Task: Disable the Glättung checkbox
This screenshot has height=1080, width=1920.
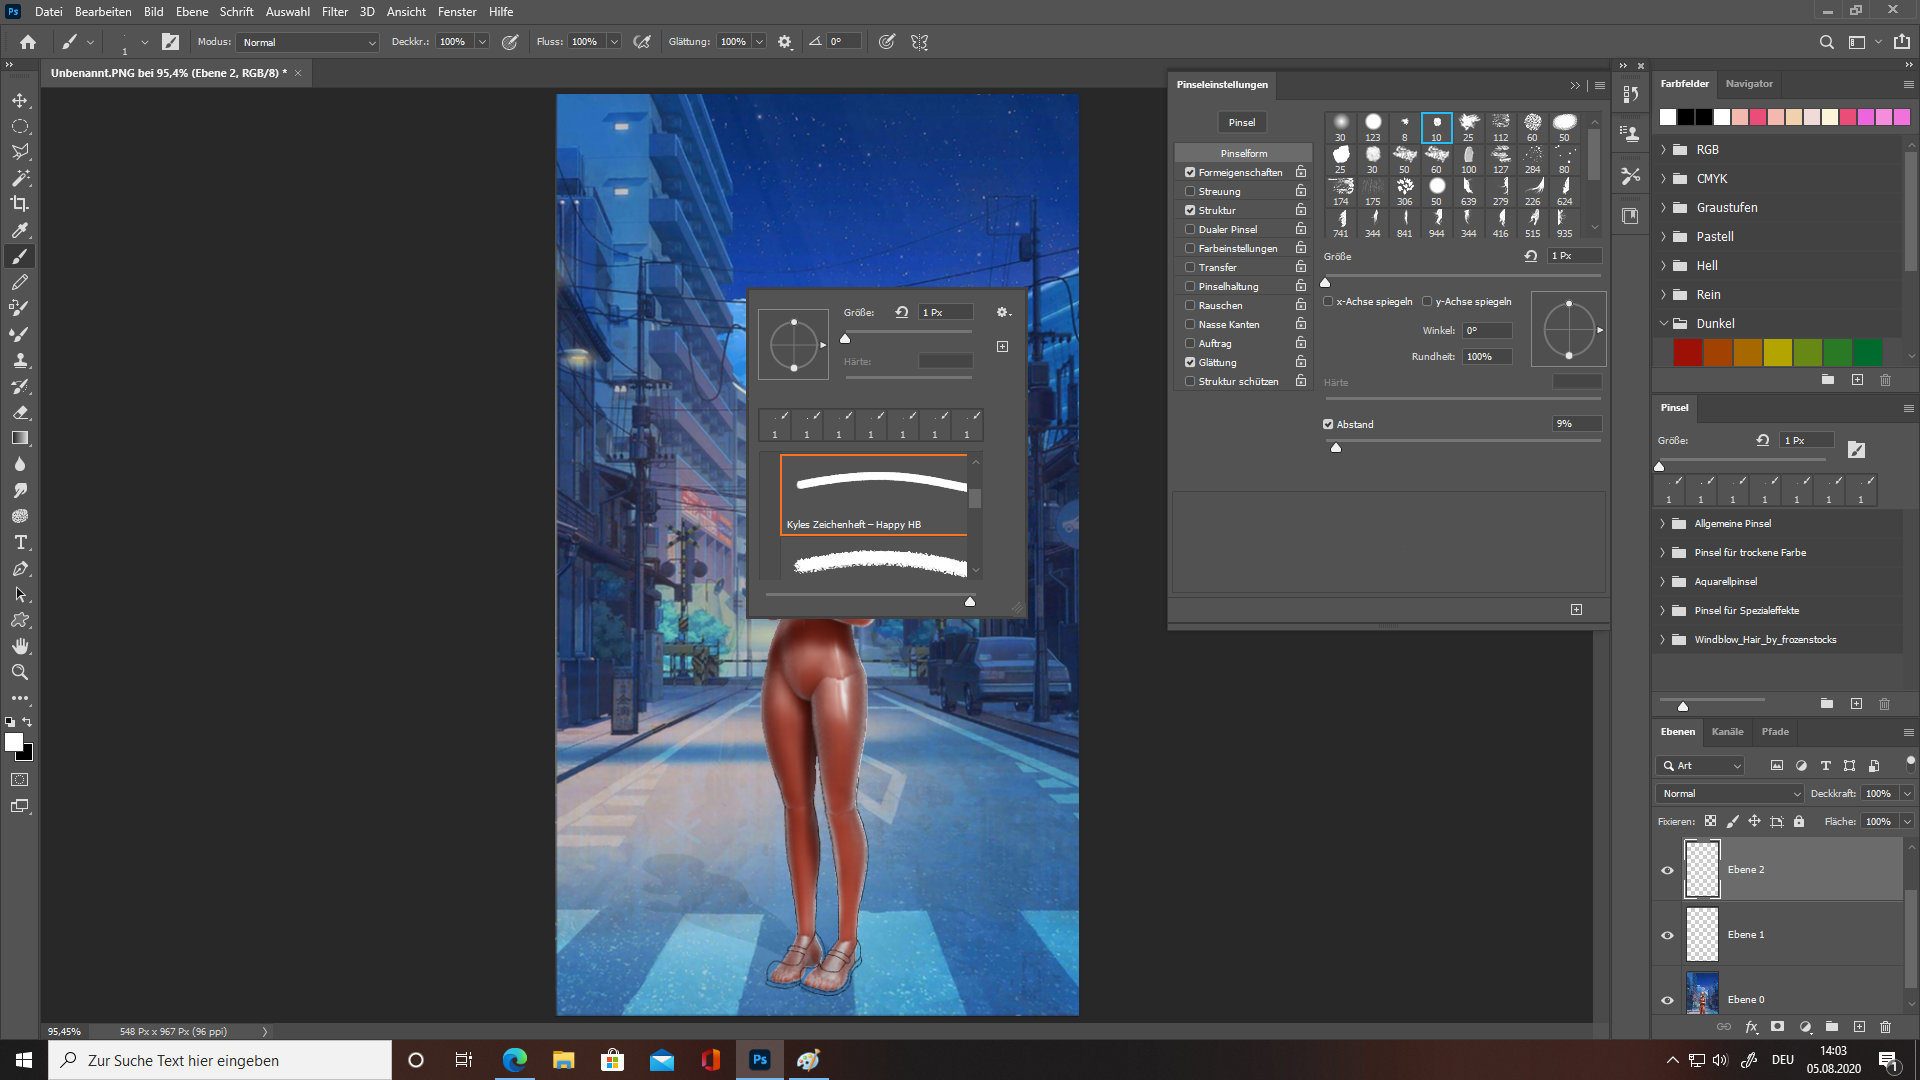Action: [1190, 362]
